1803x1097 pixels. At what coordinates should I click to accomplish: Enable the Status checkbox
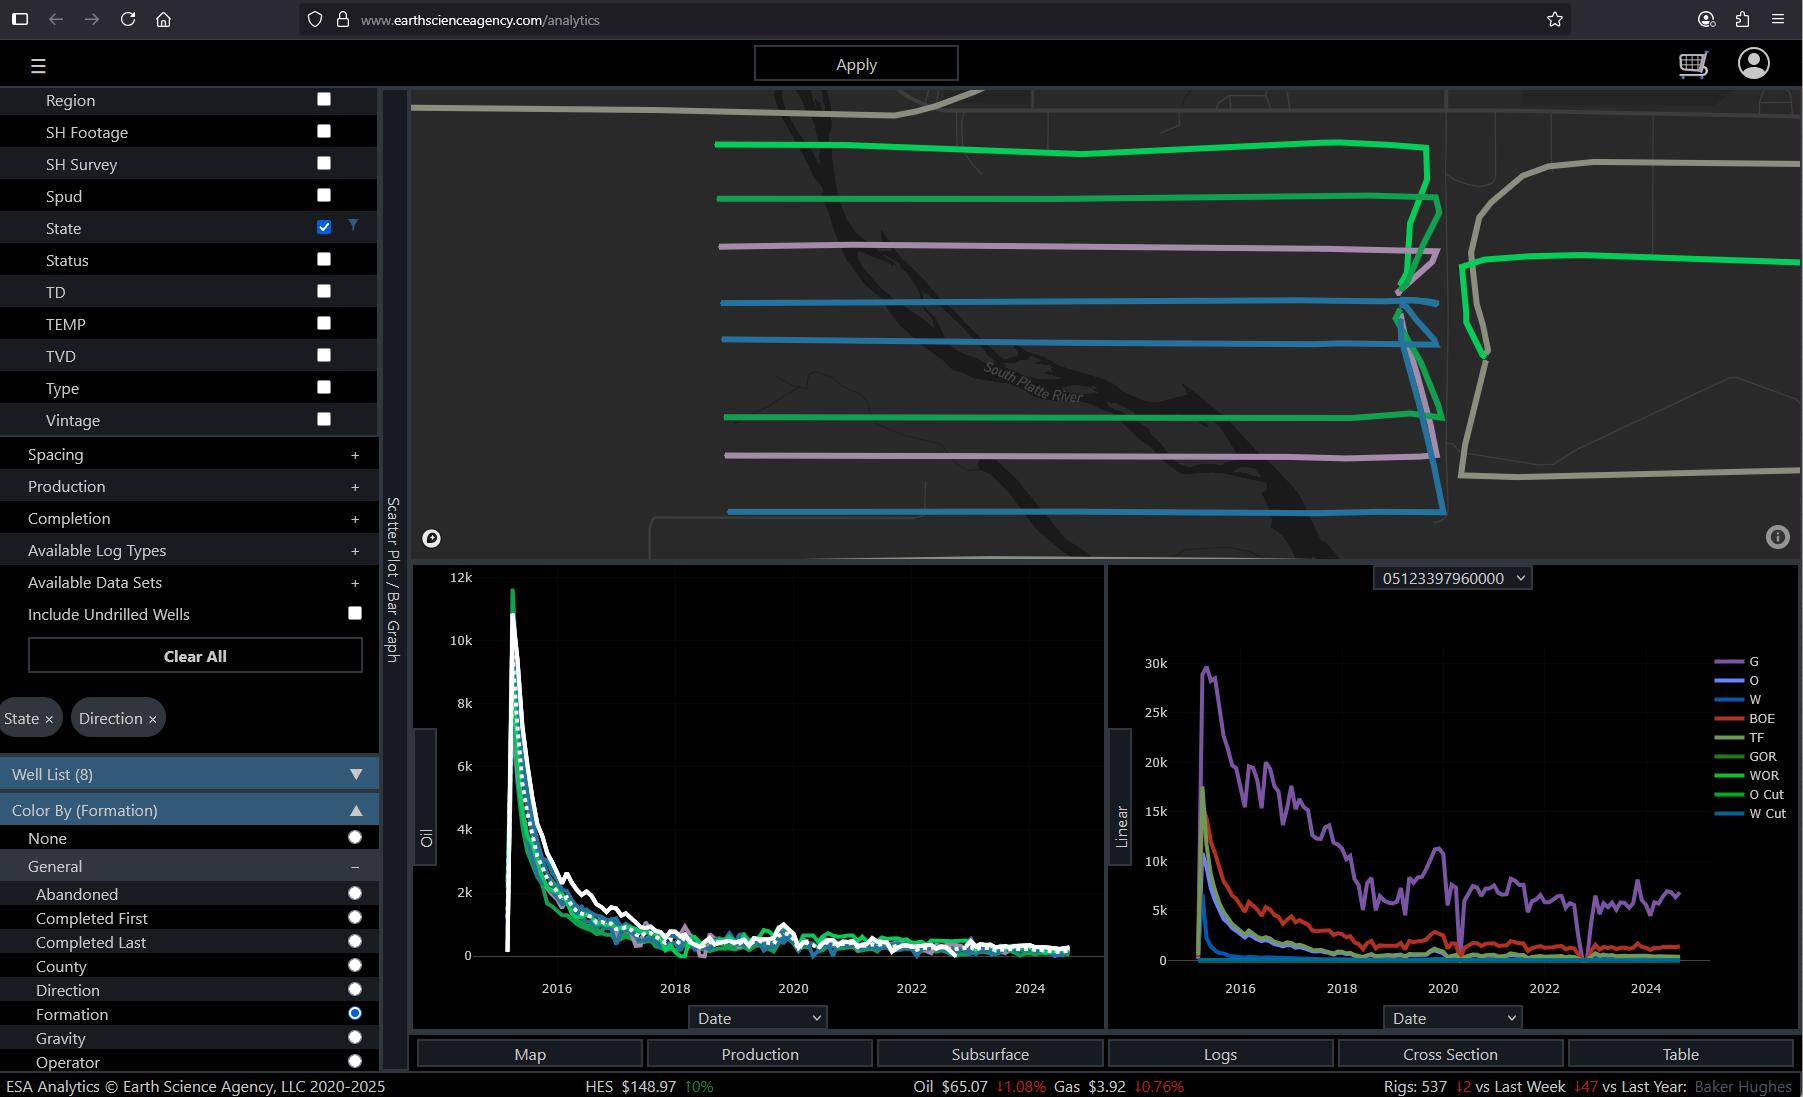point(324,259)
